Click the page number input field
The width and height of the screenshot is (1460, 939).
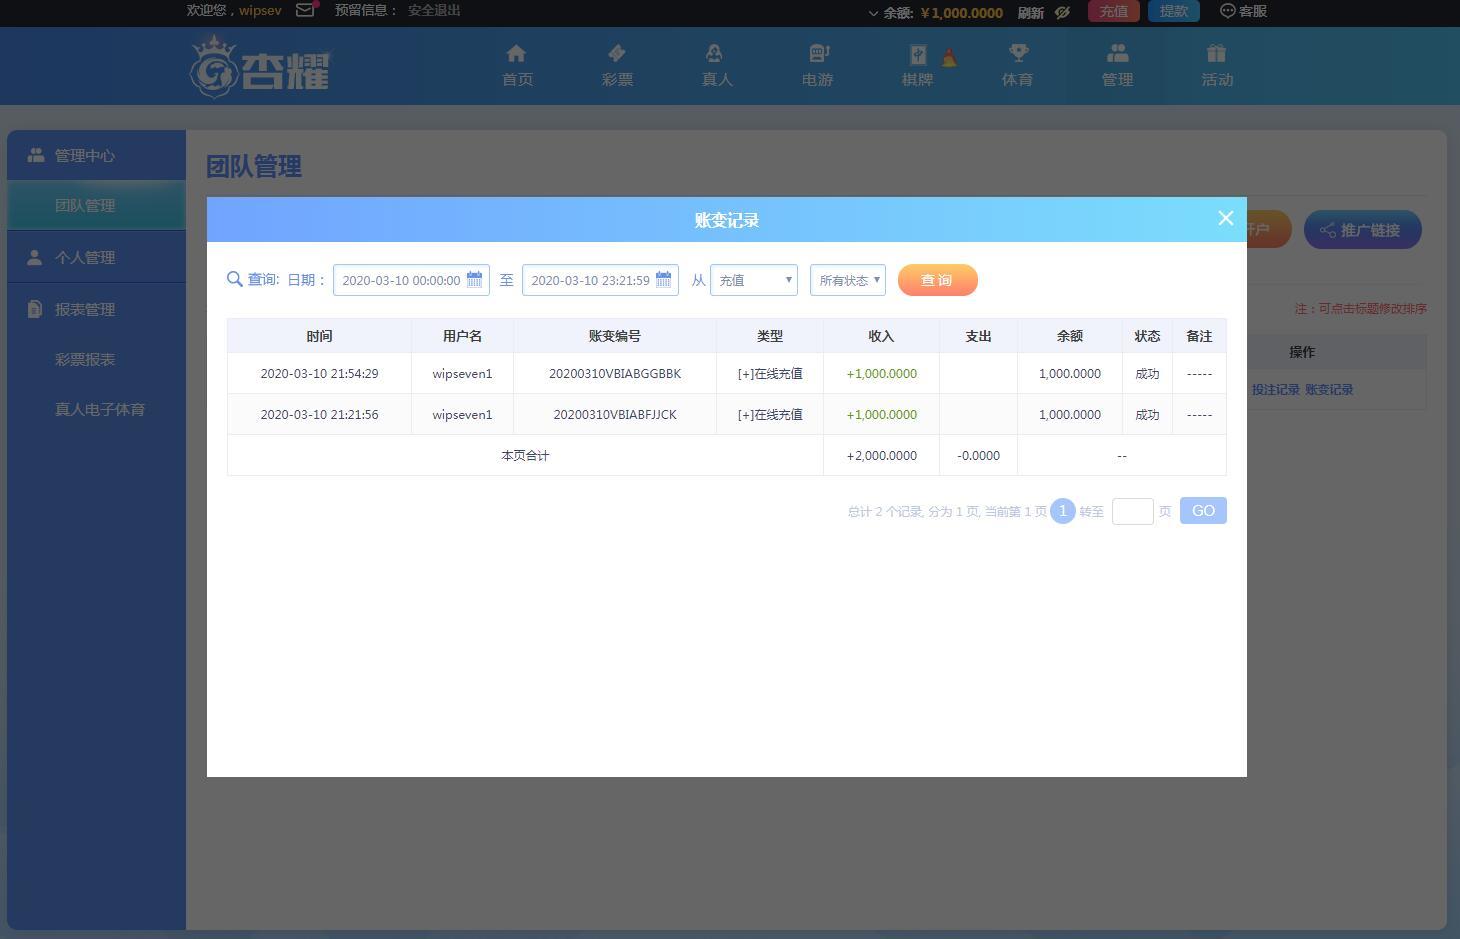pyautogui.click(x=1133, y=511)
